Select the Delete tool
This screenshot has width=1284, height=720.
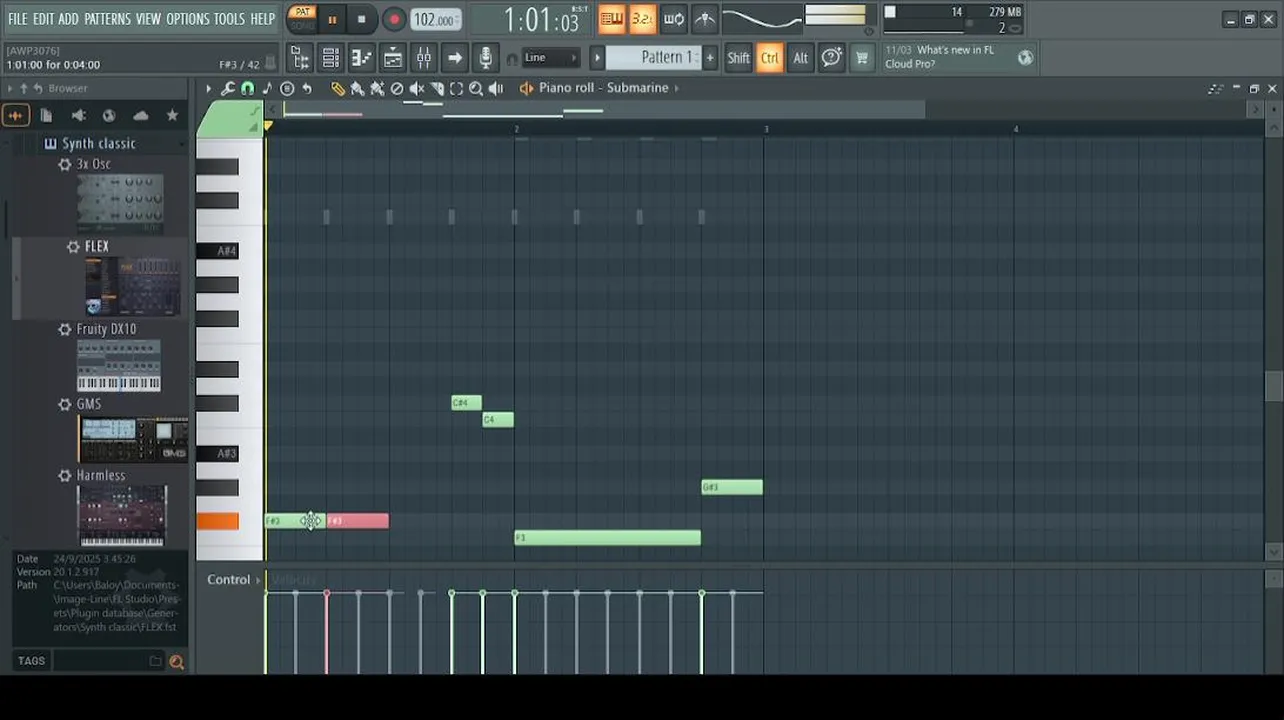[x=397, y=88]
